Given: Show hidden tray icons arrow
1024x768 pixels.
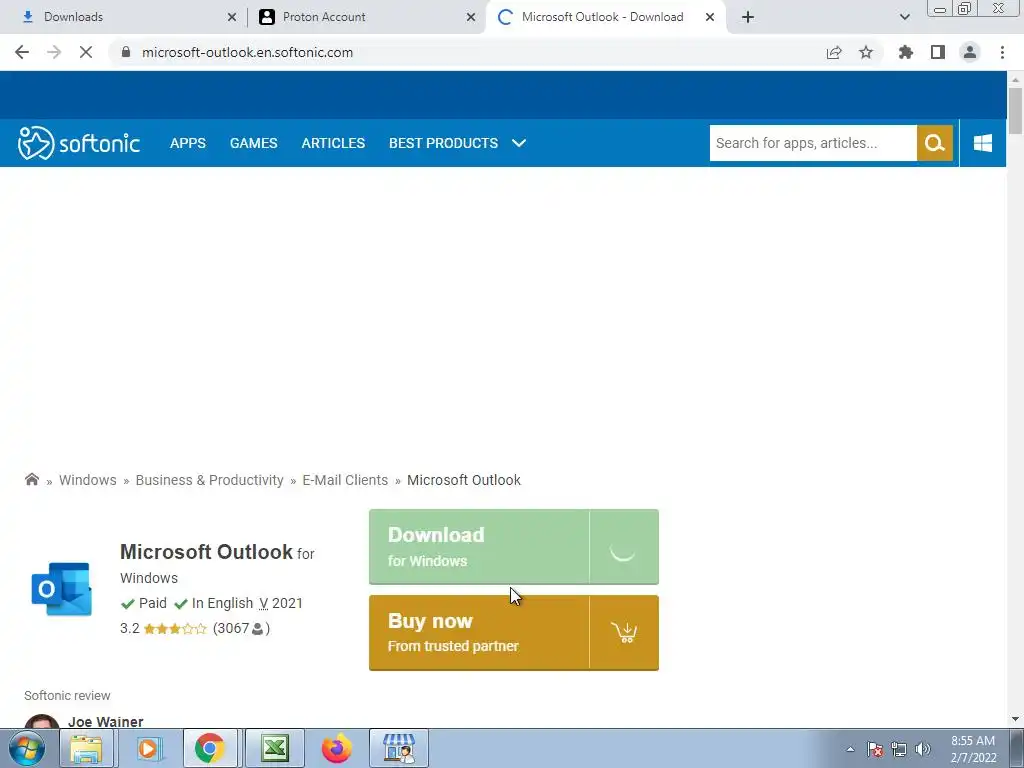Looking at the screenshot, I should tap(850, 749).
